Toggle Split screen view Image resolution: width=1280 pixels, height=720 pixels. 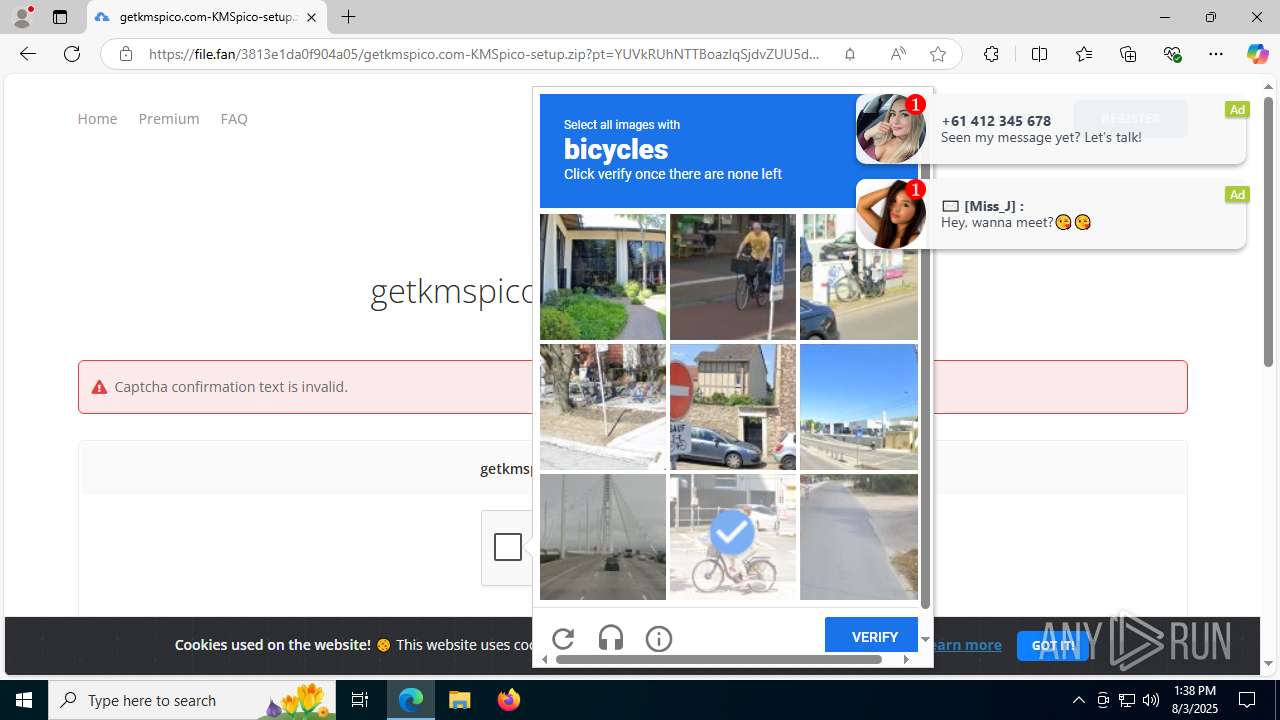tap(1039, 54)
